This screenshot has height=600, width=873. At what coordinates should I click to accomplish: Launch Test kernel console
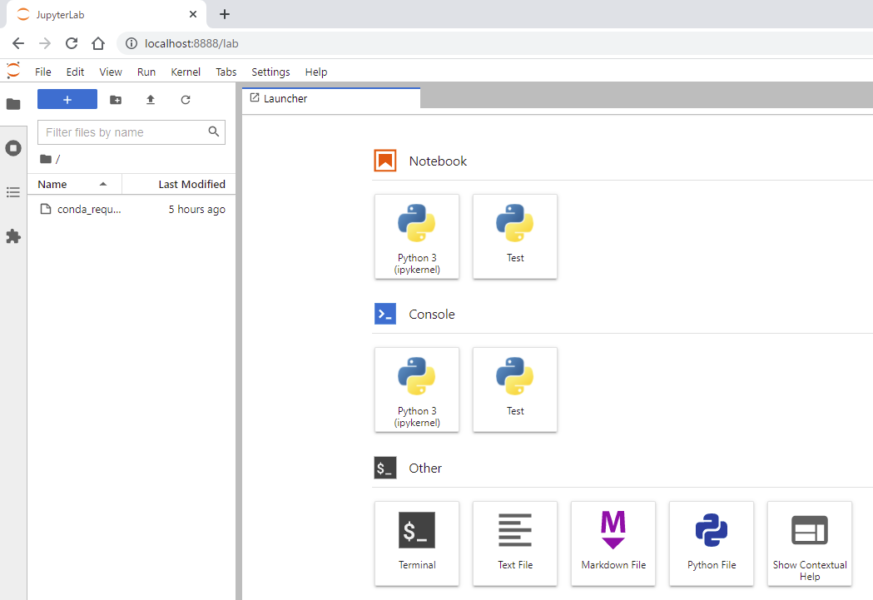(515, 389)
